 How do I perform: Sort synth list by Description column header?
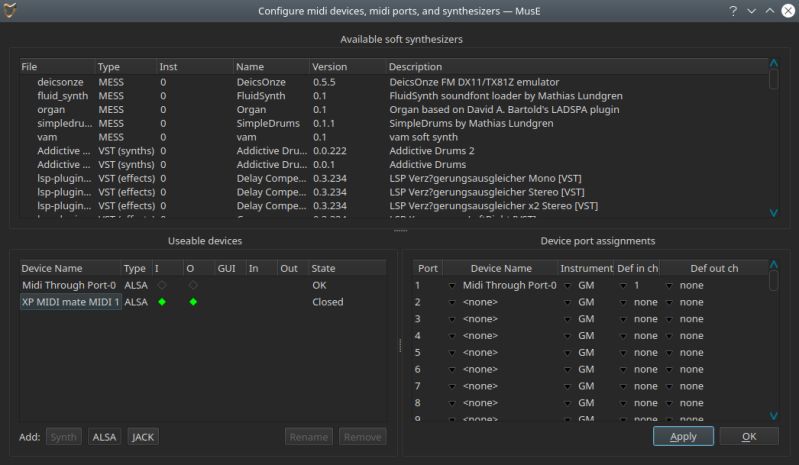click(x=577, y=67)
